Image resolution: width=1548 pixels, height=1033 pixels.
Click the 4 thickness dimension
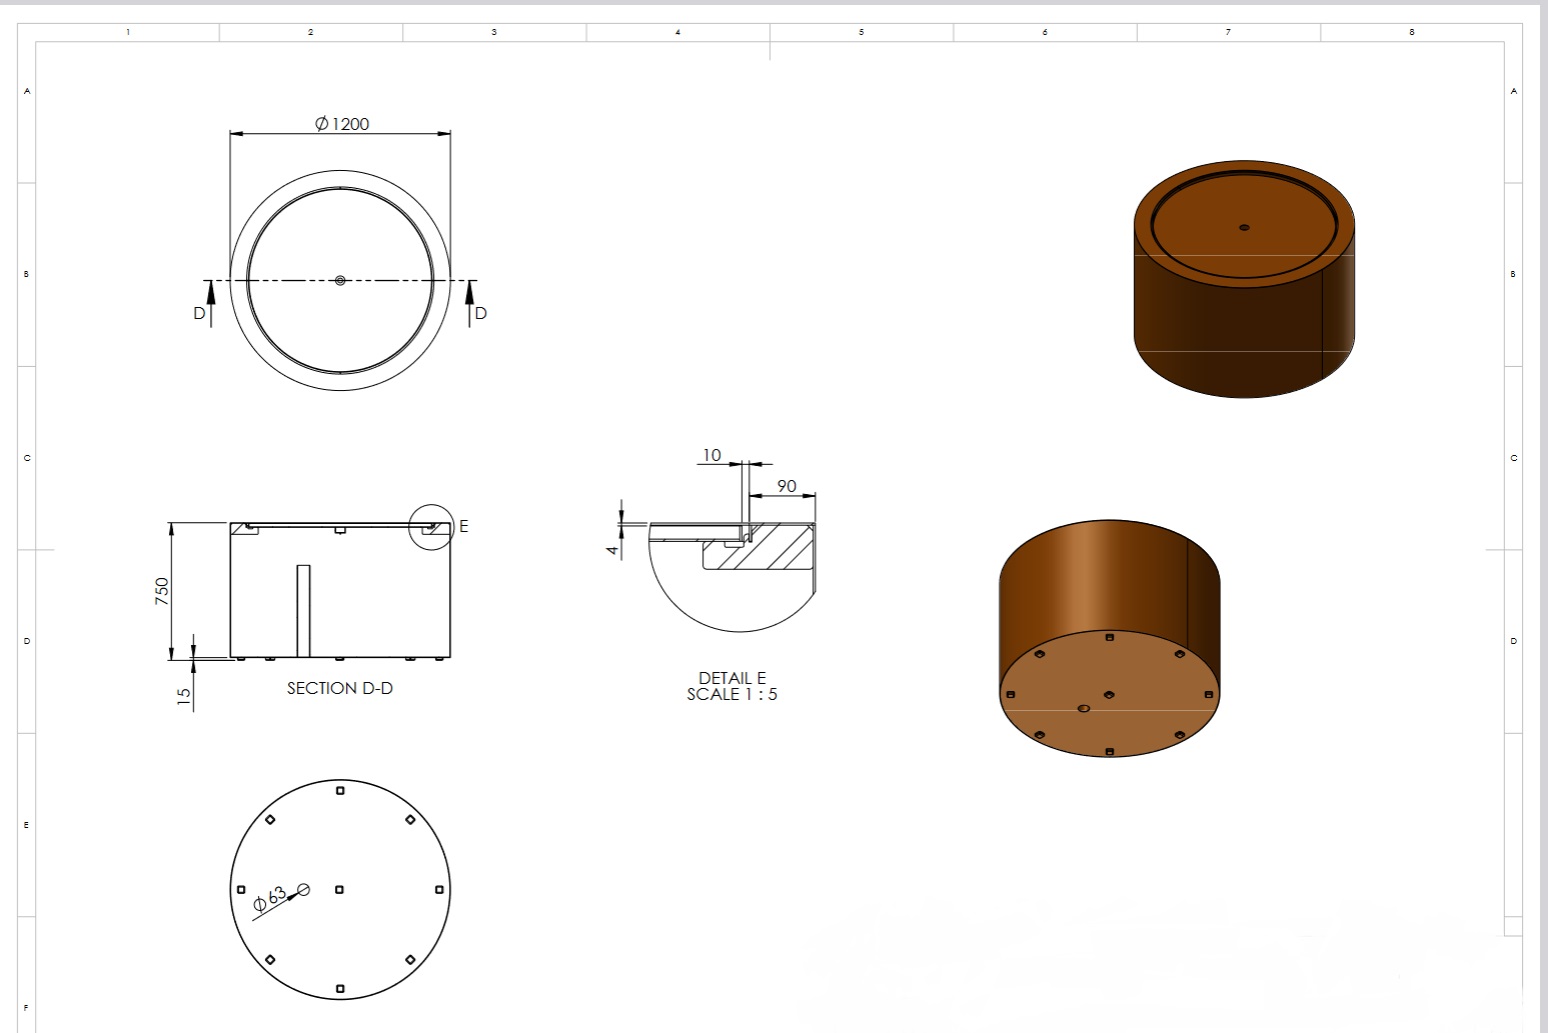pos(613,549)
